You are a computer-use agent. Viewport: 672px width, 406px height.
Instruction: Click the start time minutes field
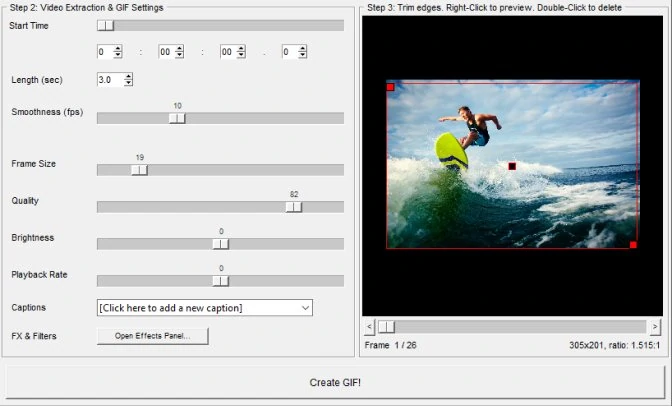coord(167,52)
